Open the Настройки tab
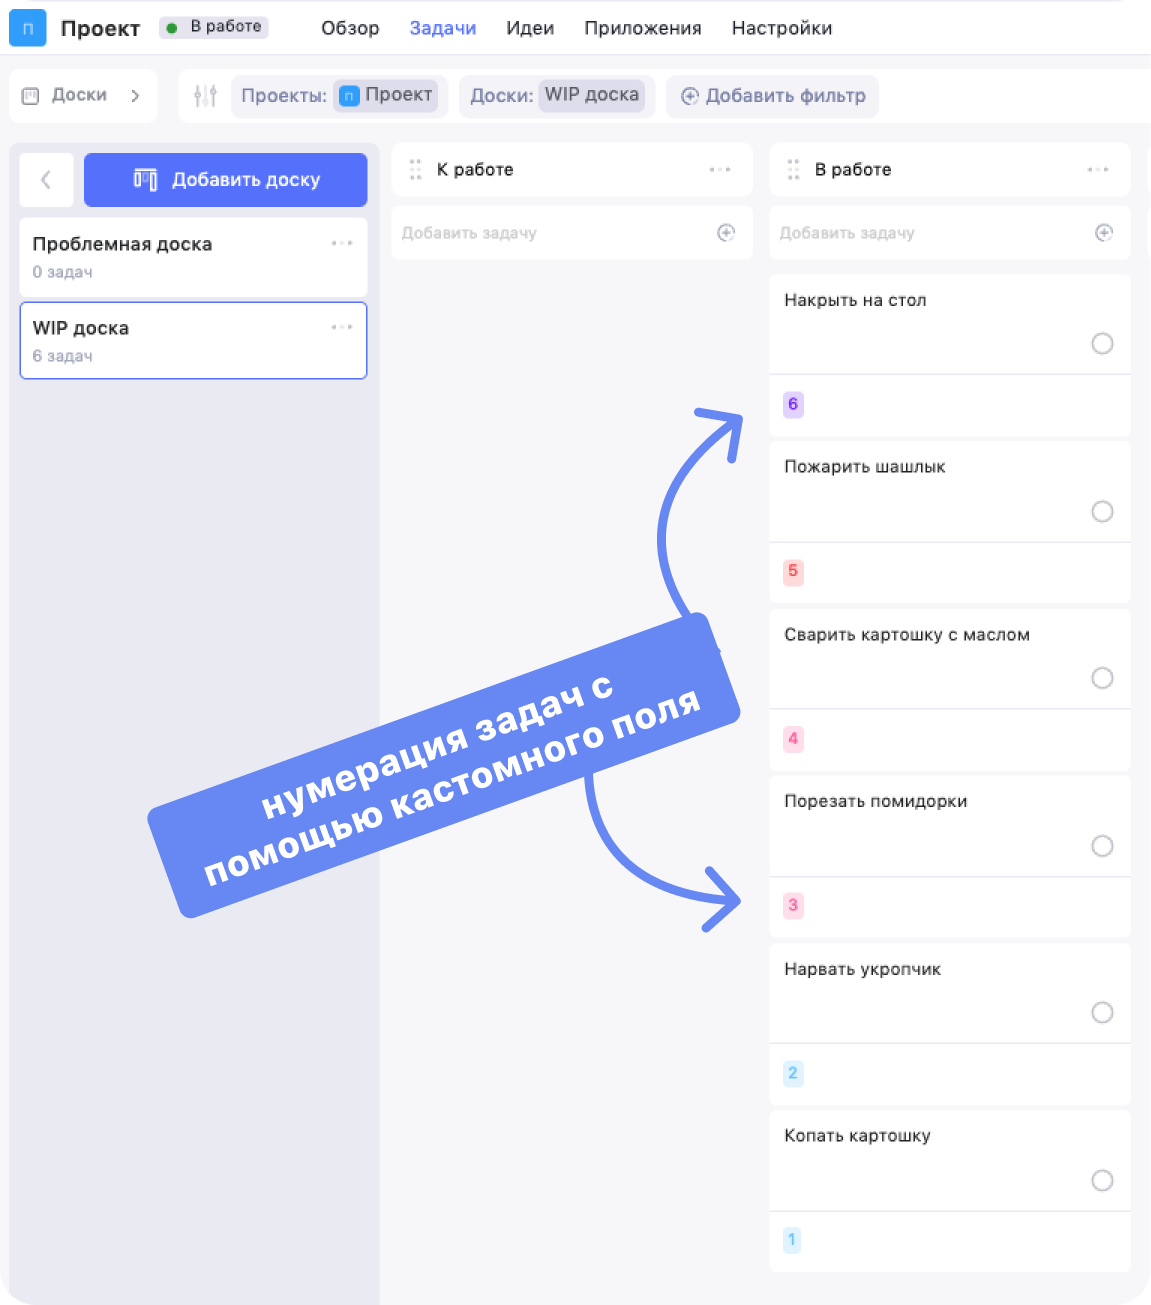 point(782,28)
